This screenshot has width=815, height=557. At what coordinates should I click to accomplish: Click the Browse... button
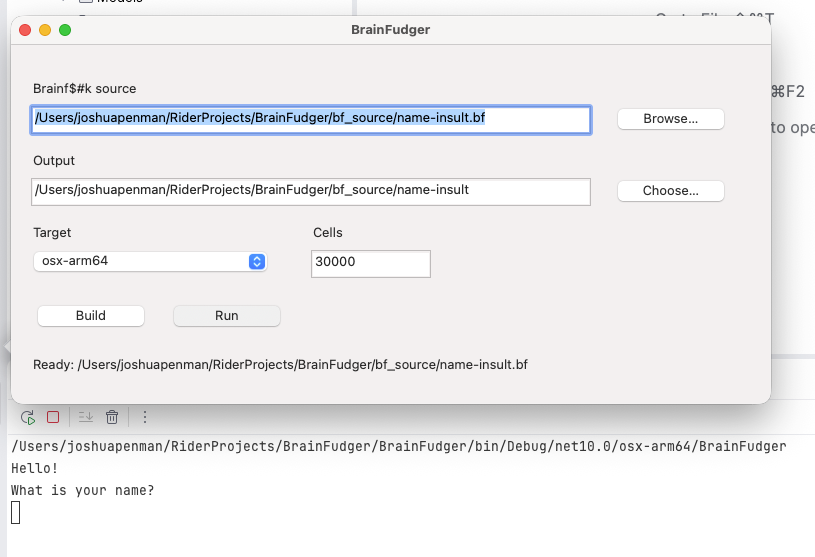click(x=671, y=119)
